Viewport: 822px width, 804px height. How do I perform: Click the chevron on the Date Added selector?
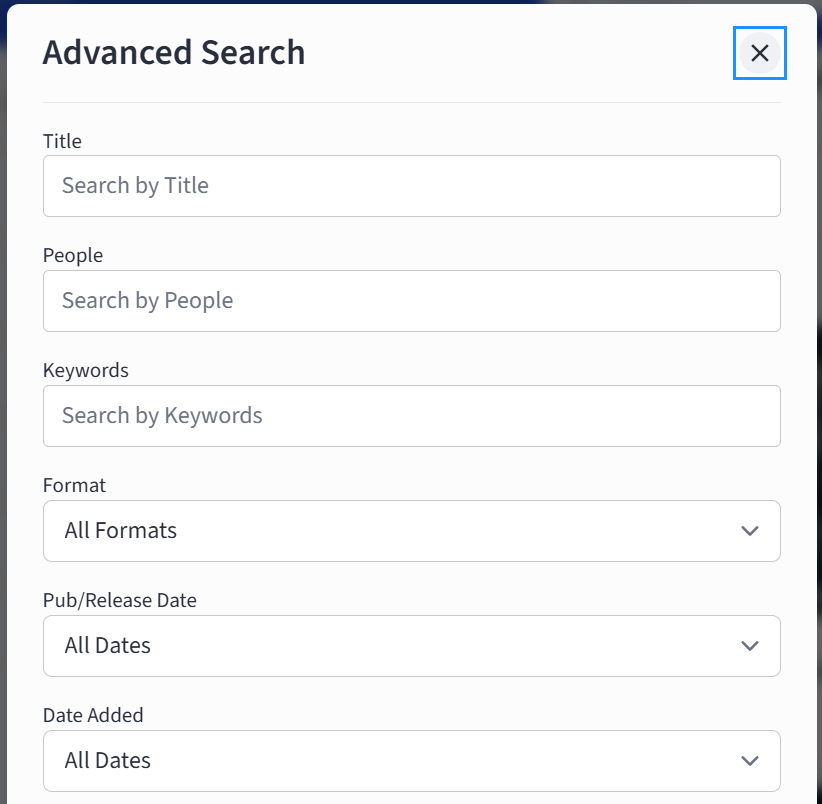click(x=749, y=761)
